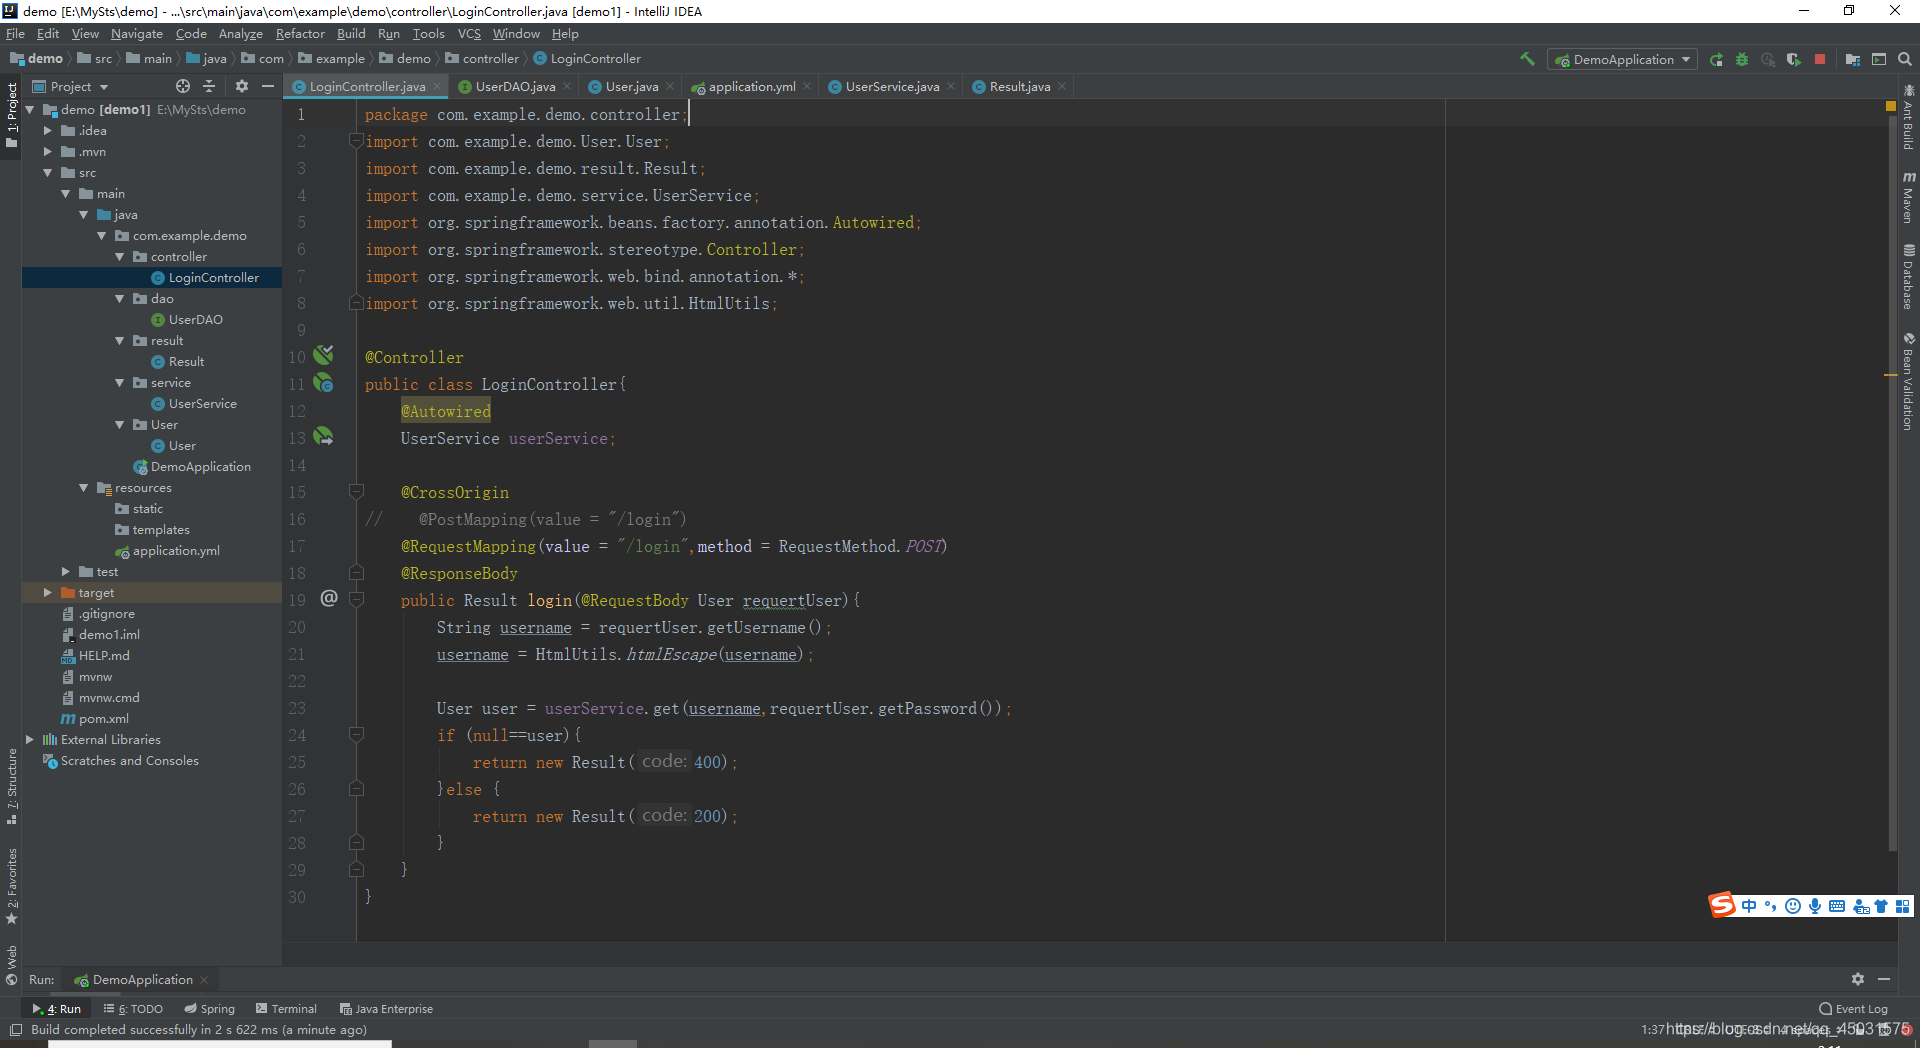
Task: Hide the Project panel with the minus icon
Action: coord(267,87)
